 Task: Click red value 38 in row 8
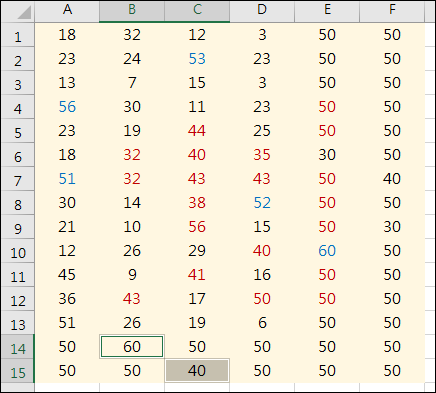point(197,203)
